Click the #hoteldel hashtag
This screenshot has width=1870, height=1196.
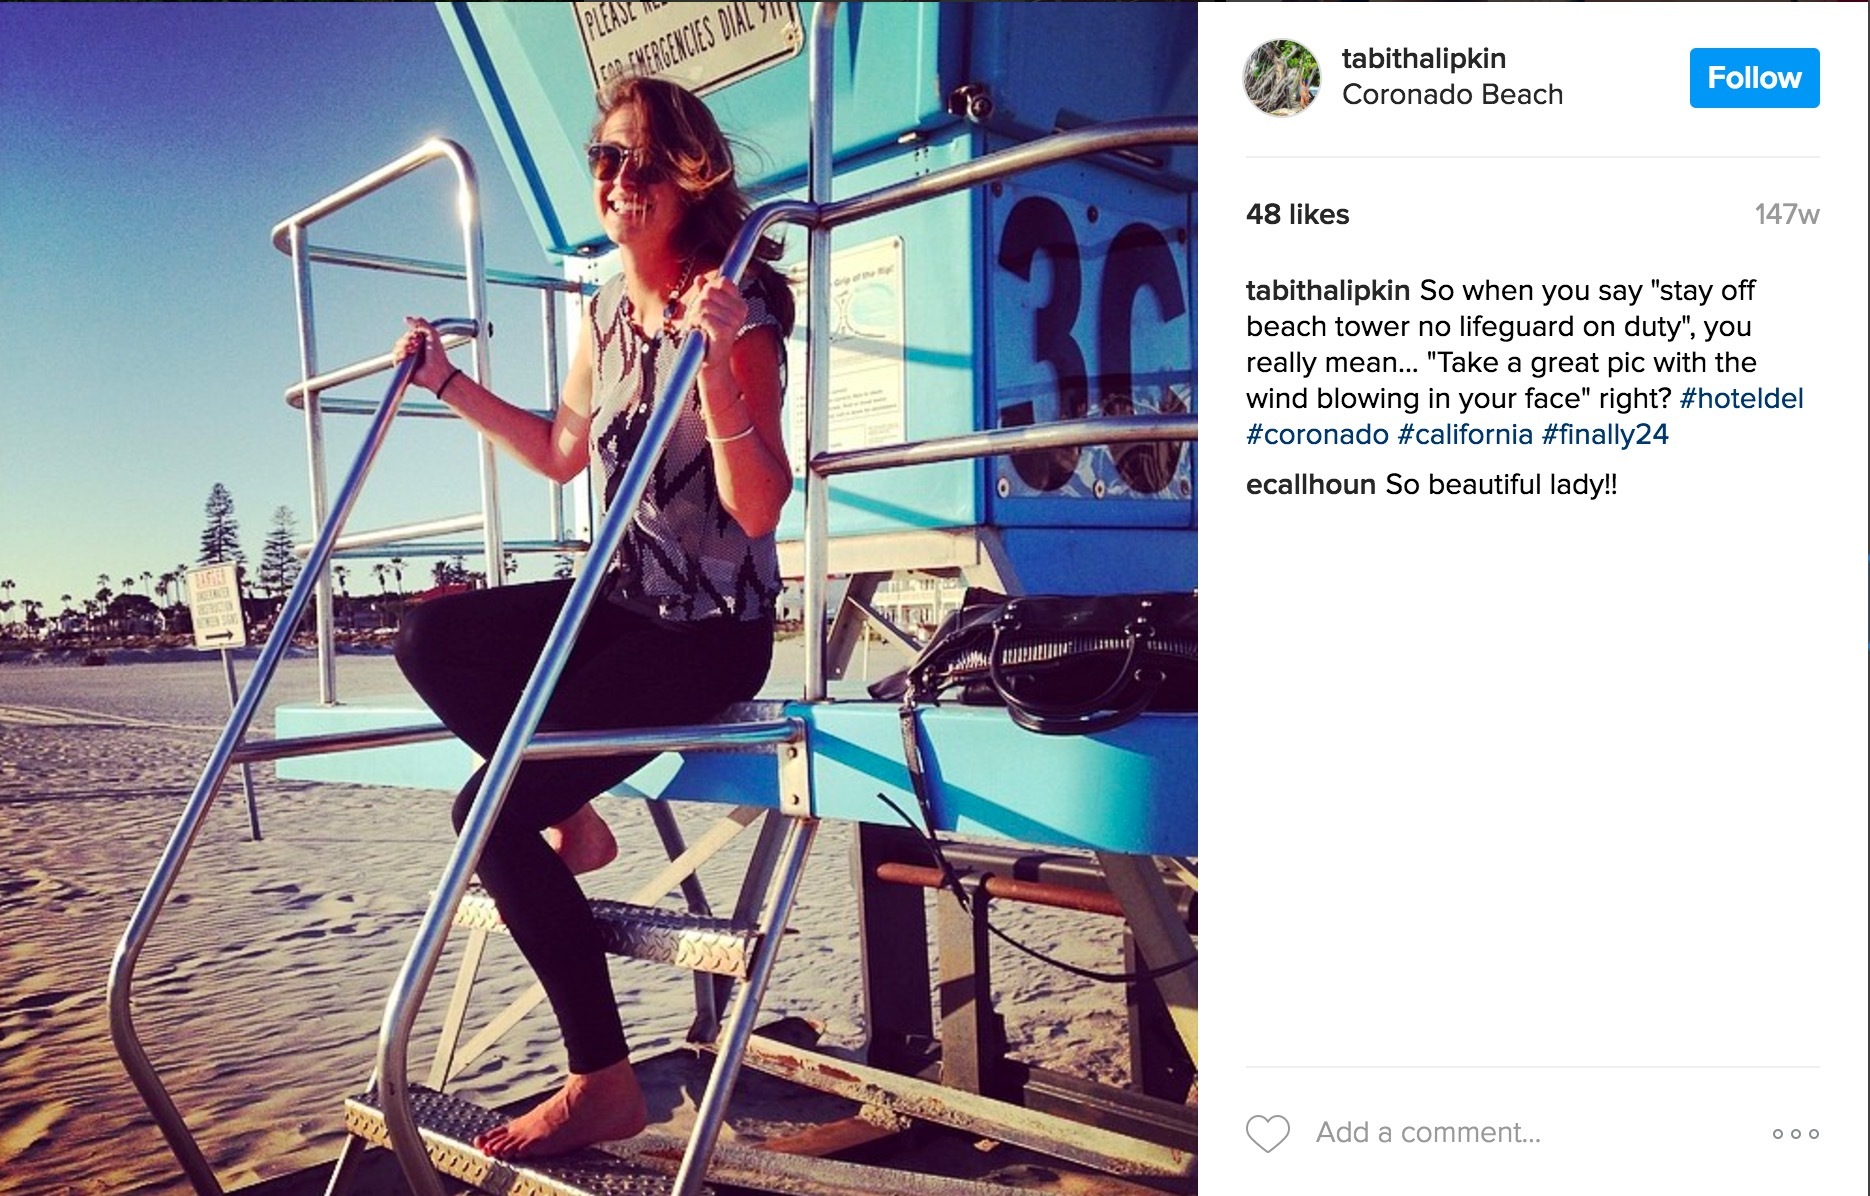click(x=1741, y=398)
